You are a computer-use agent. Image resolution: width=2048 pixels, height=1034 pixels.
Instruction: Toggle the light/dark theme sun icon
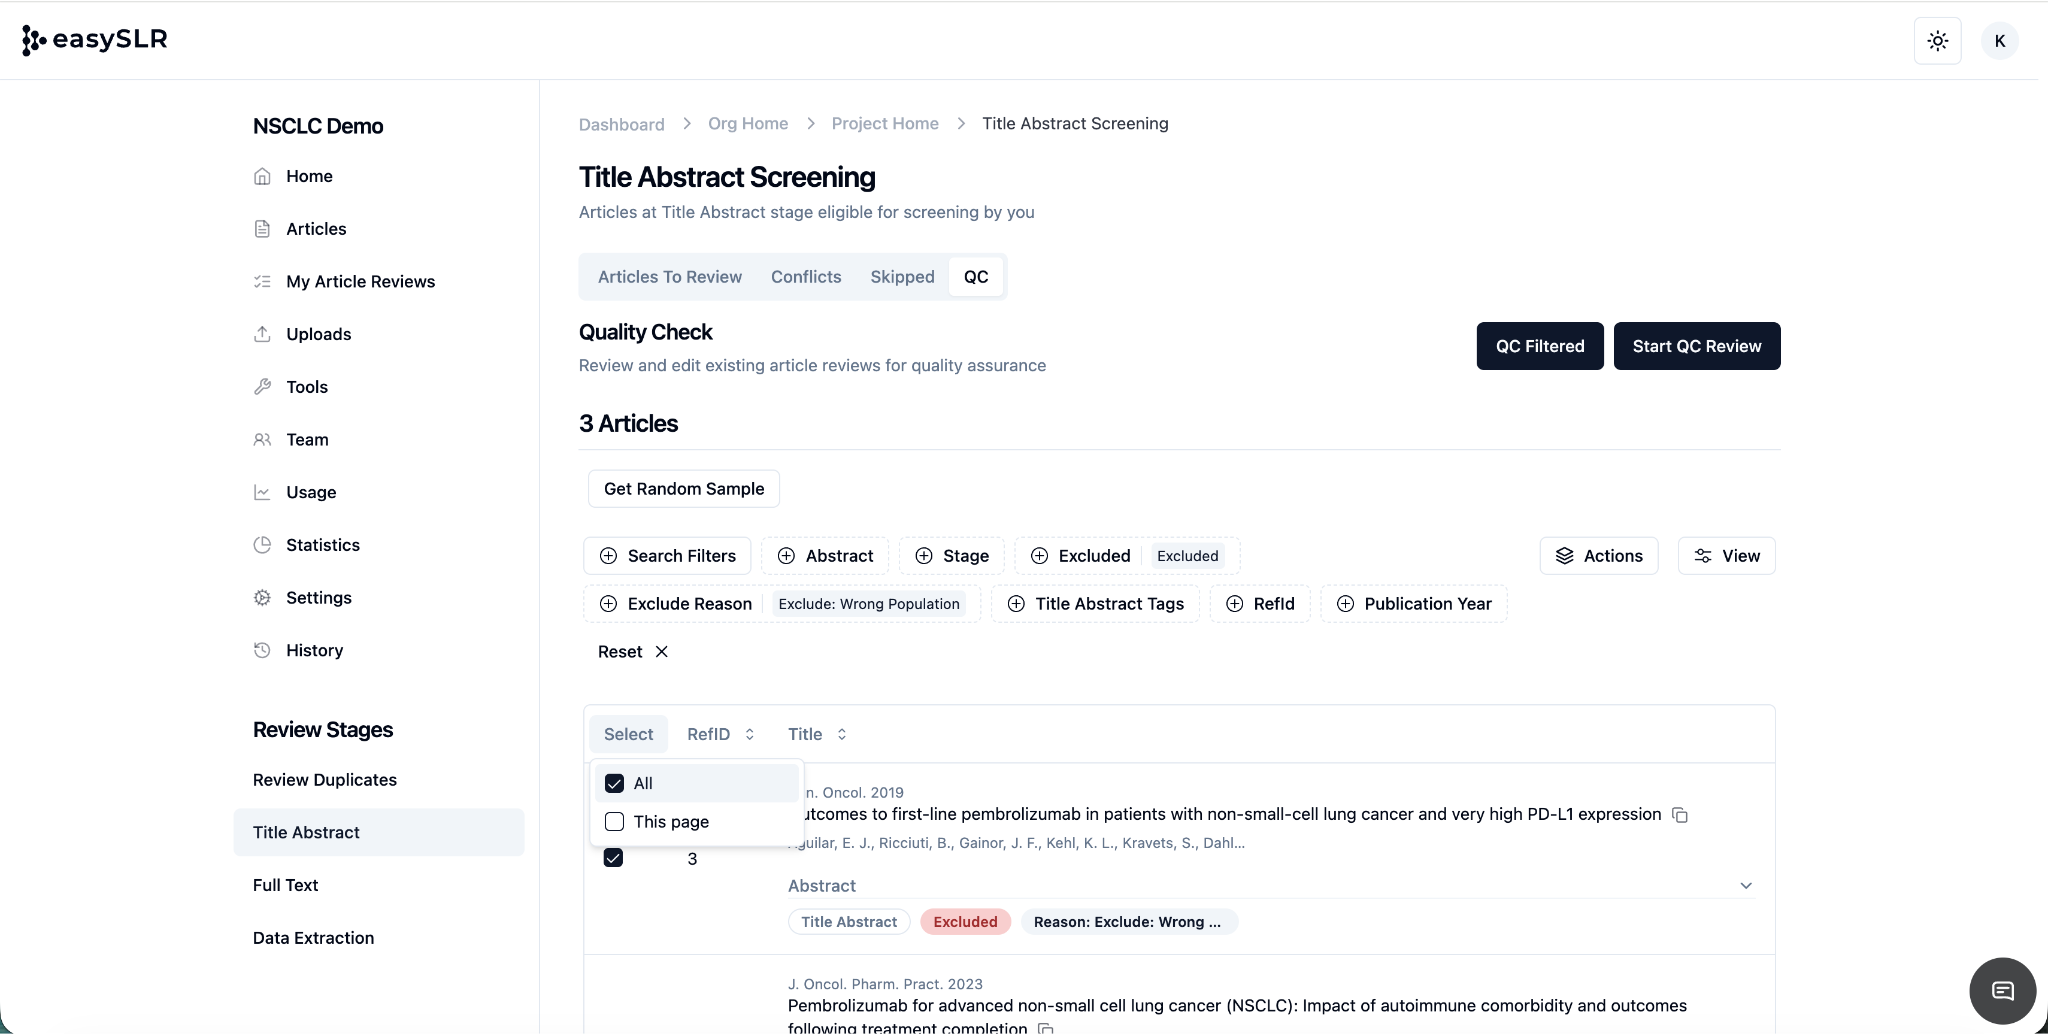point(1937,41)
